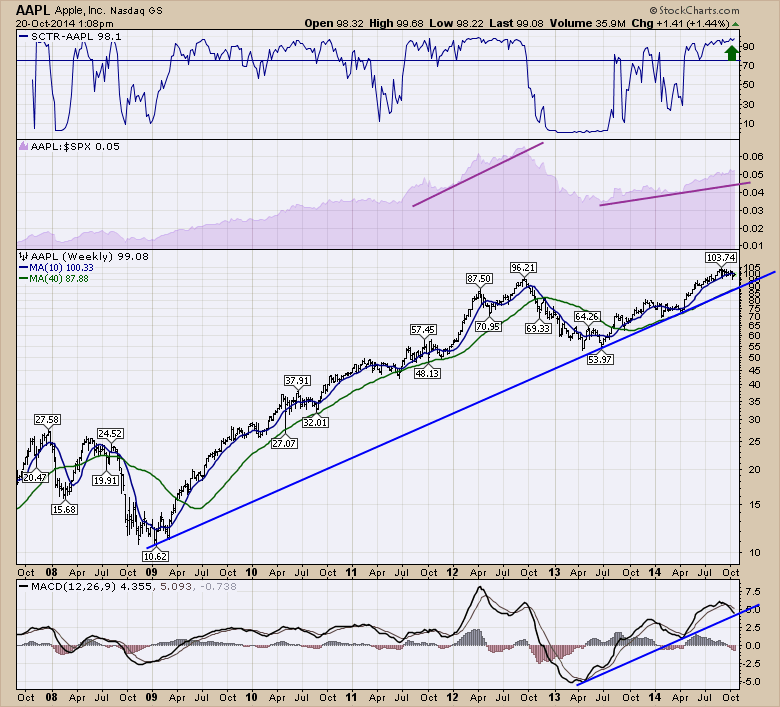
Task: Click the 64.26 price label
Action: [587, 316]
